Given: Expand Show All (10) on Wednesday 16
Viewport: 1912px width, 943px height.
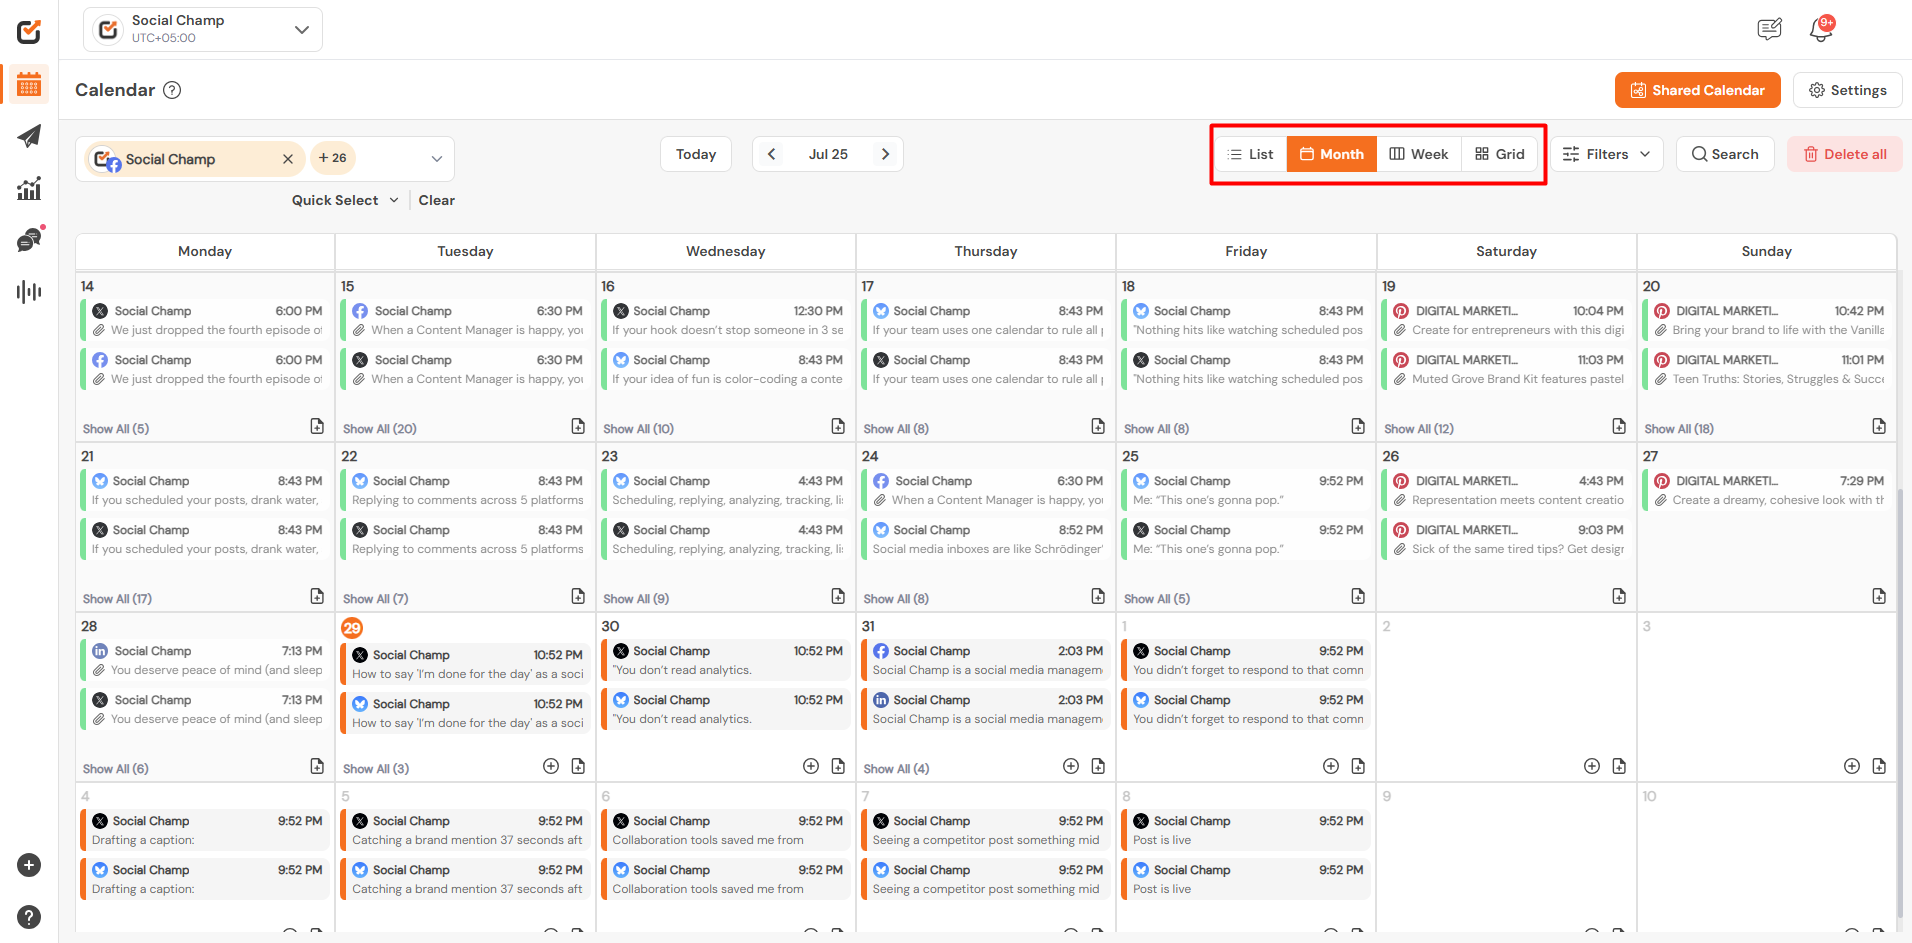Looking at the screenshot, I should (x=639, y=429).
